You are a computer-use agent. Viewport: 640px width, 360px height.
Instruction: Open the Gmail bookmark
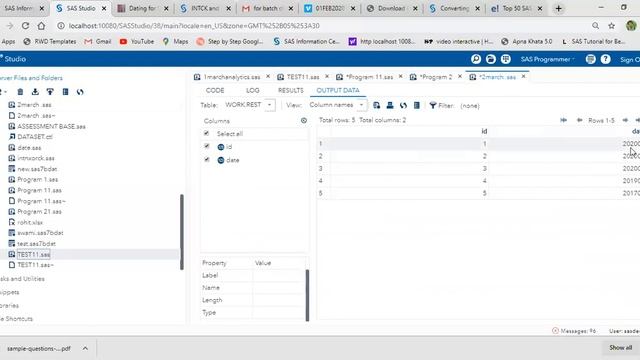point(98,42)
